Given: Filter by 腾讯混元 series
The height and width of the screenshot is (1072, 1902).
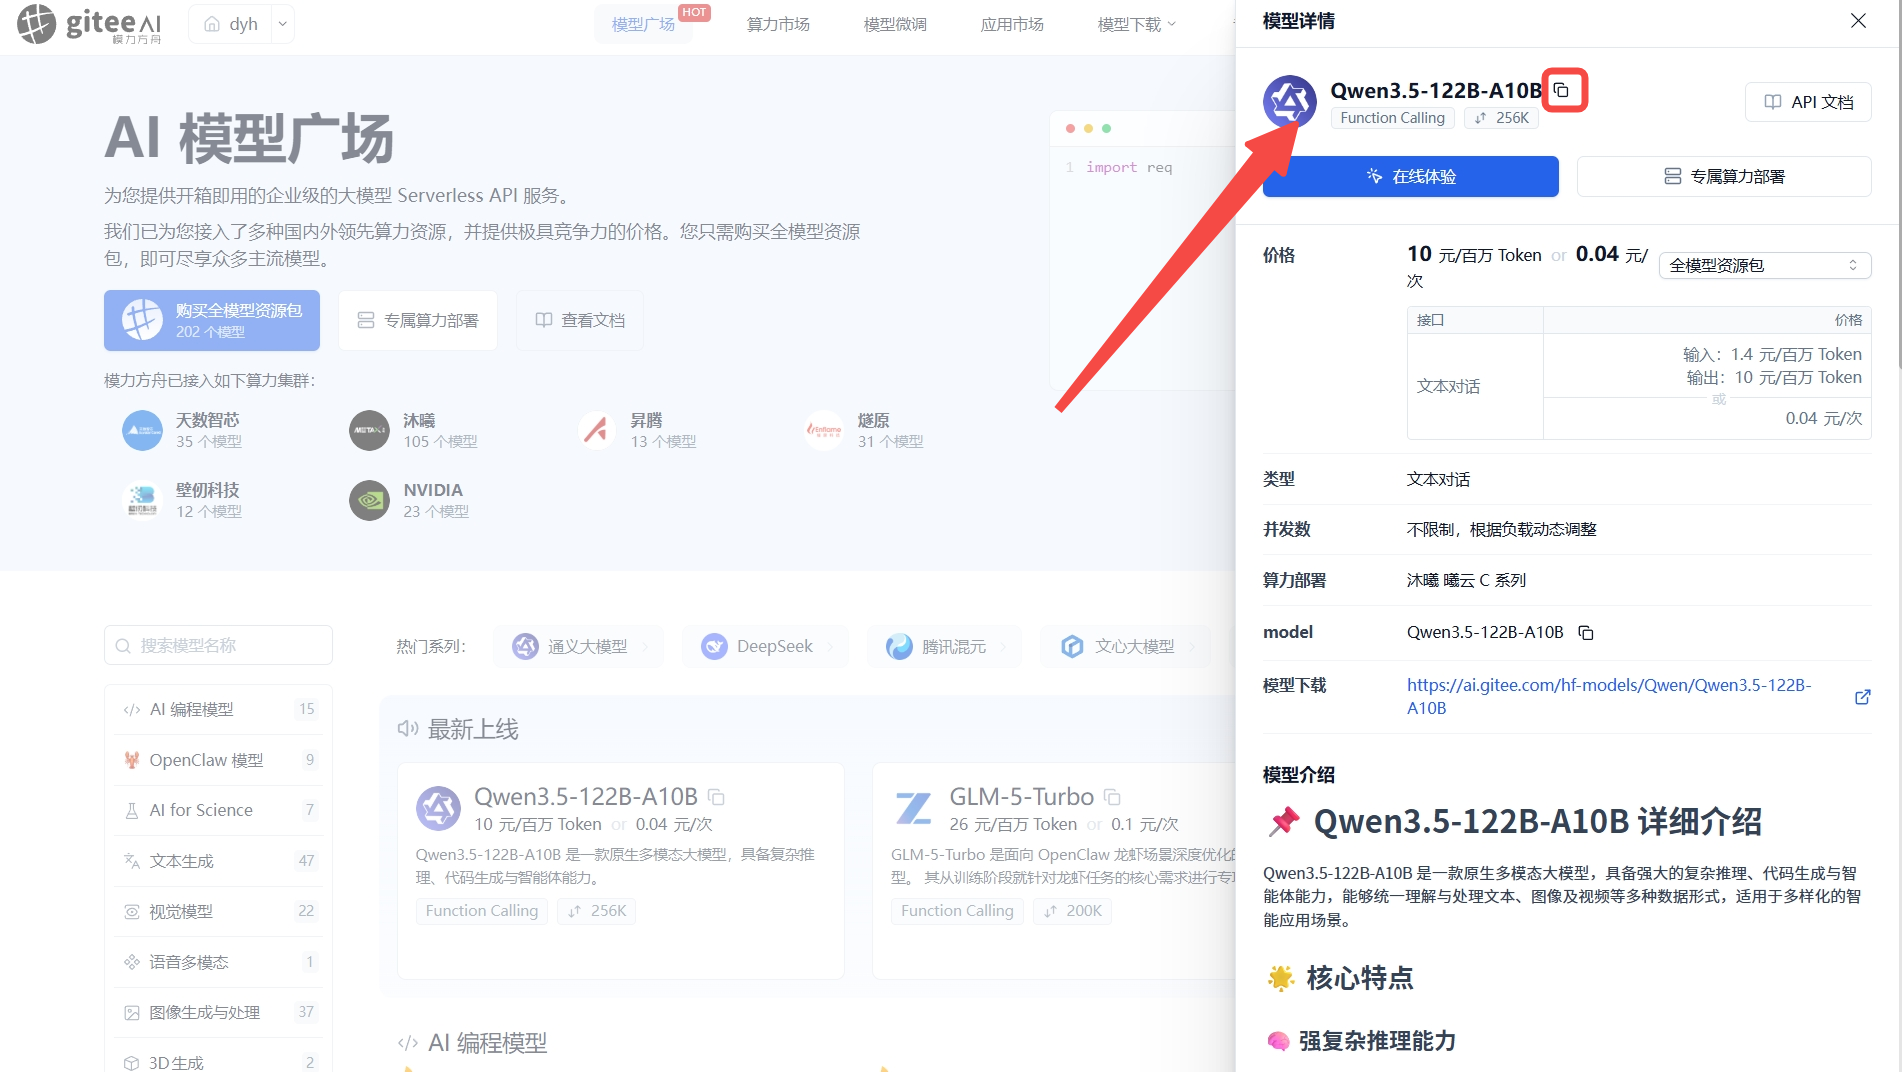Looking at the screenshot, I should (944, 646).
